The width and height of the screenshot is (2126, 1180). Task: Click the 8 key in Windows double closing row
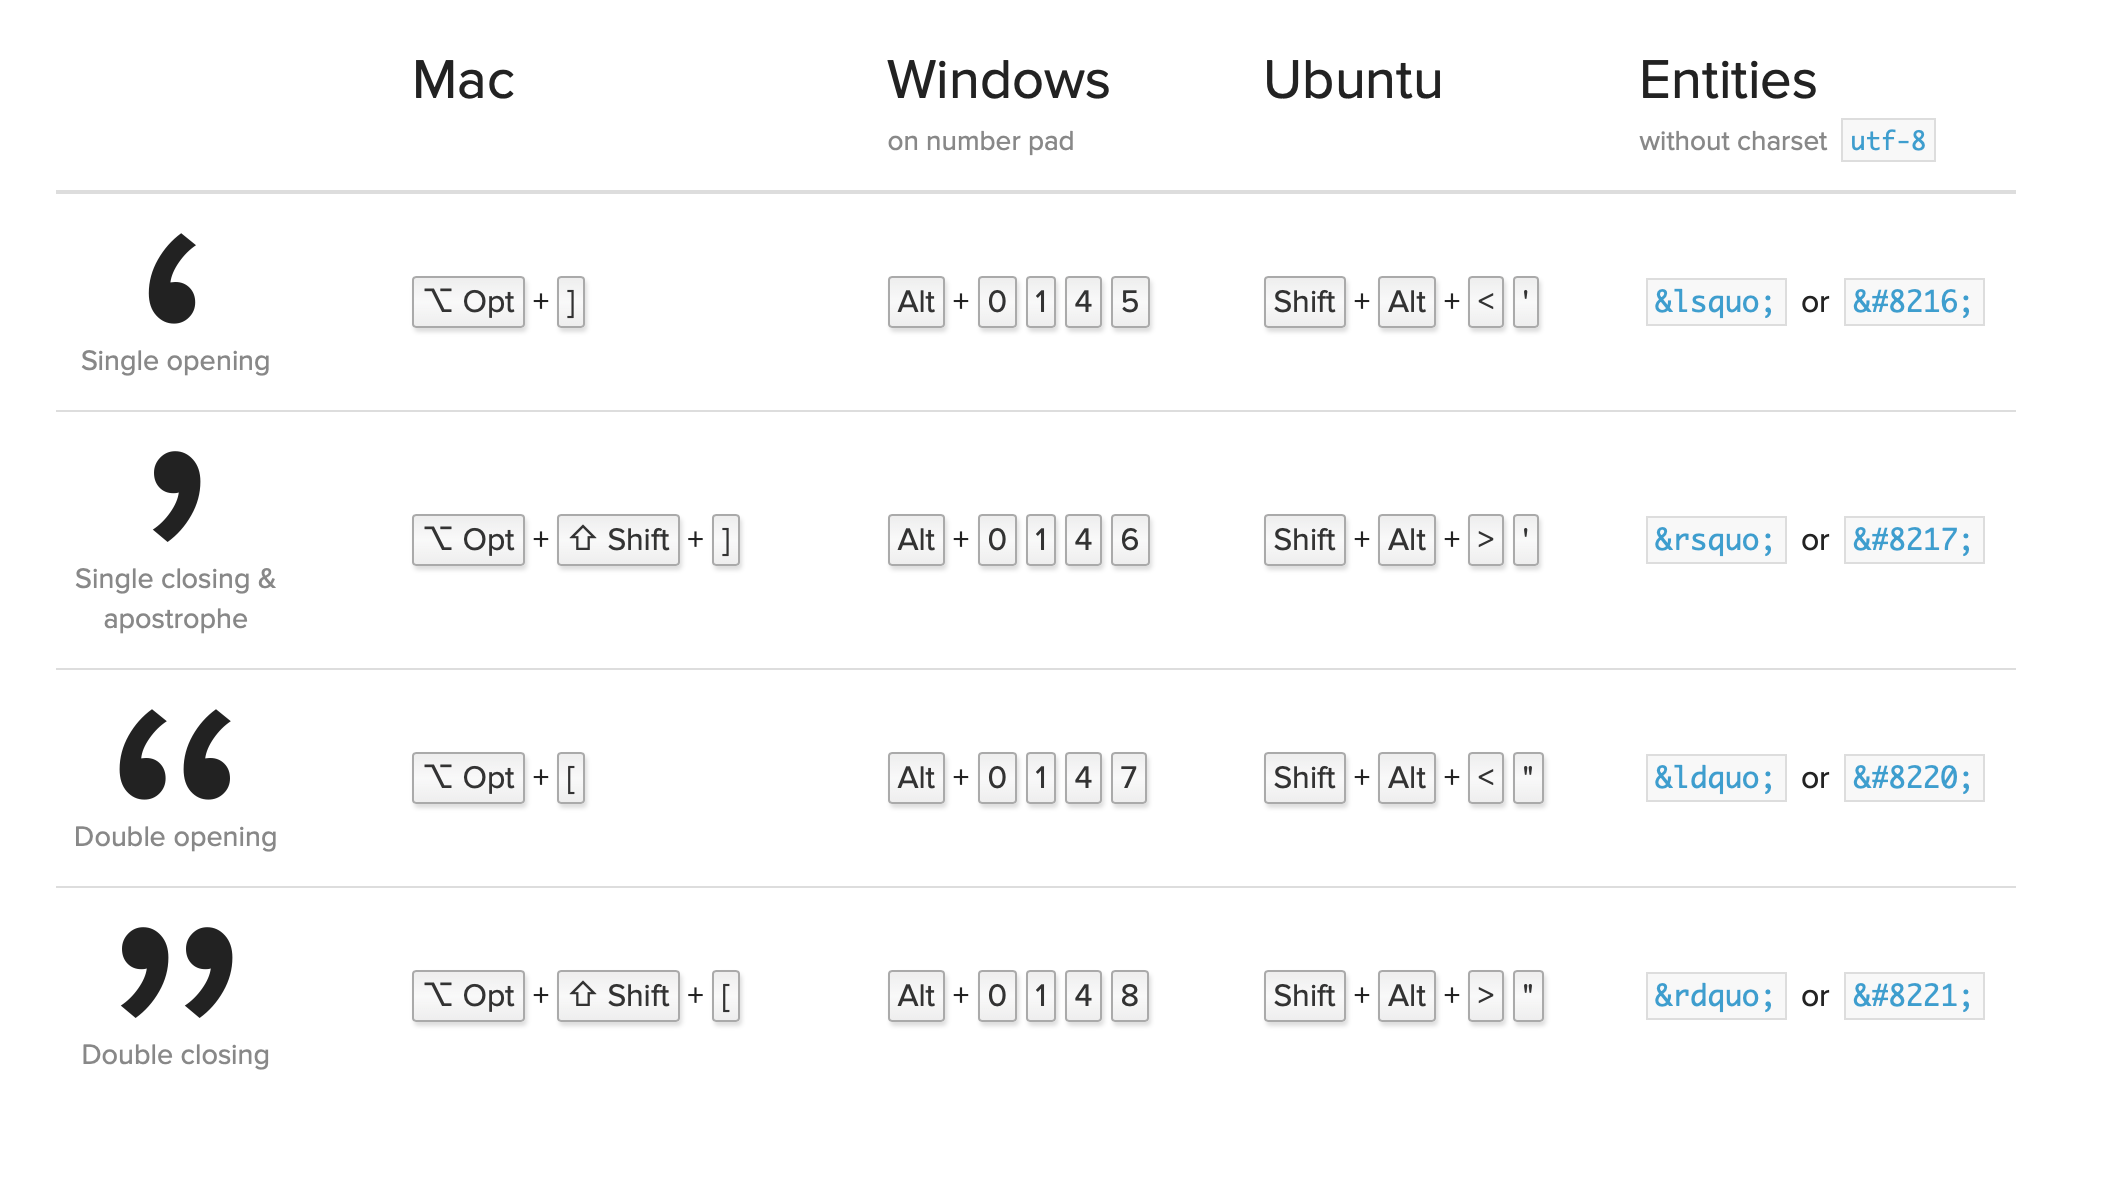pyautogui.click(x=1130, y=996)
